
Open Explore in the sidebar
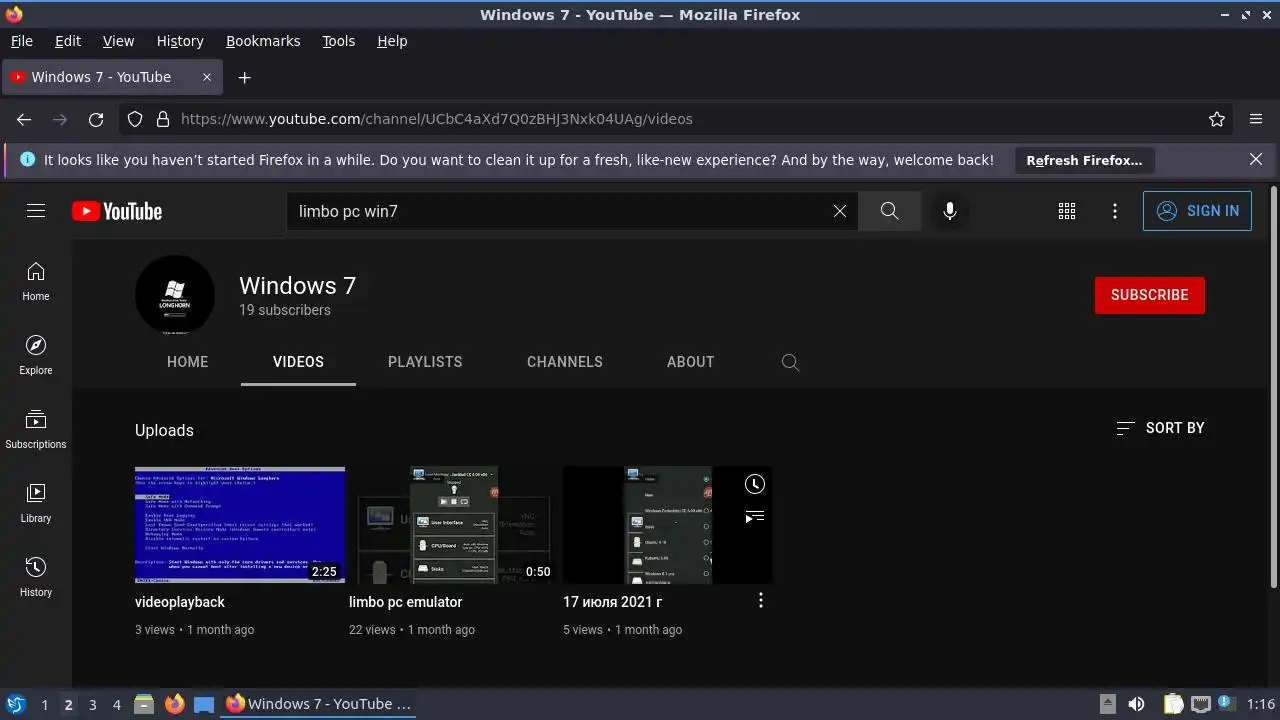coord(36,356)
